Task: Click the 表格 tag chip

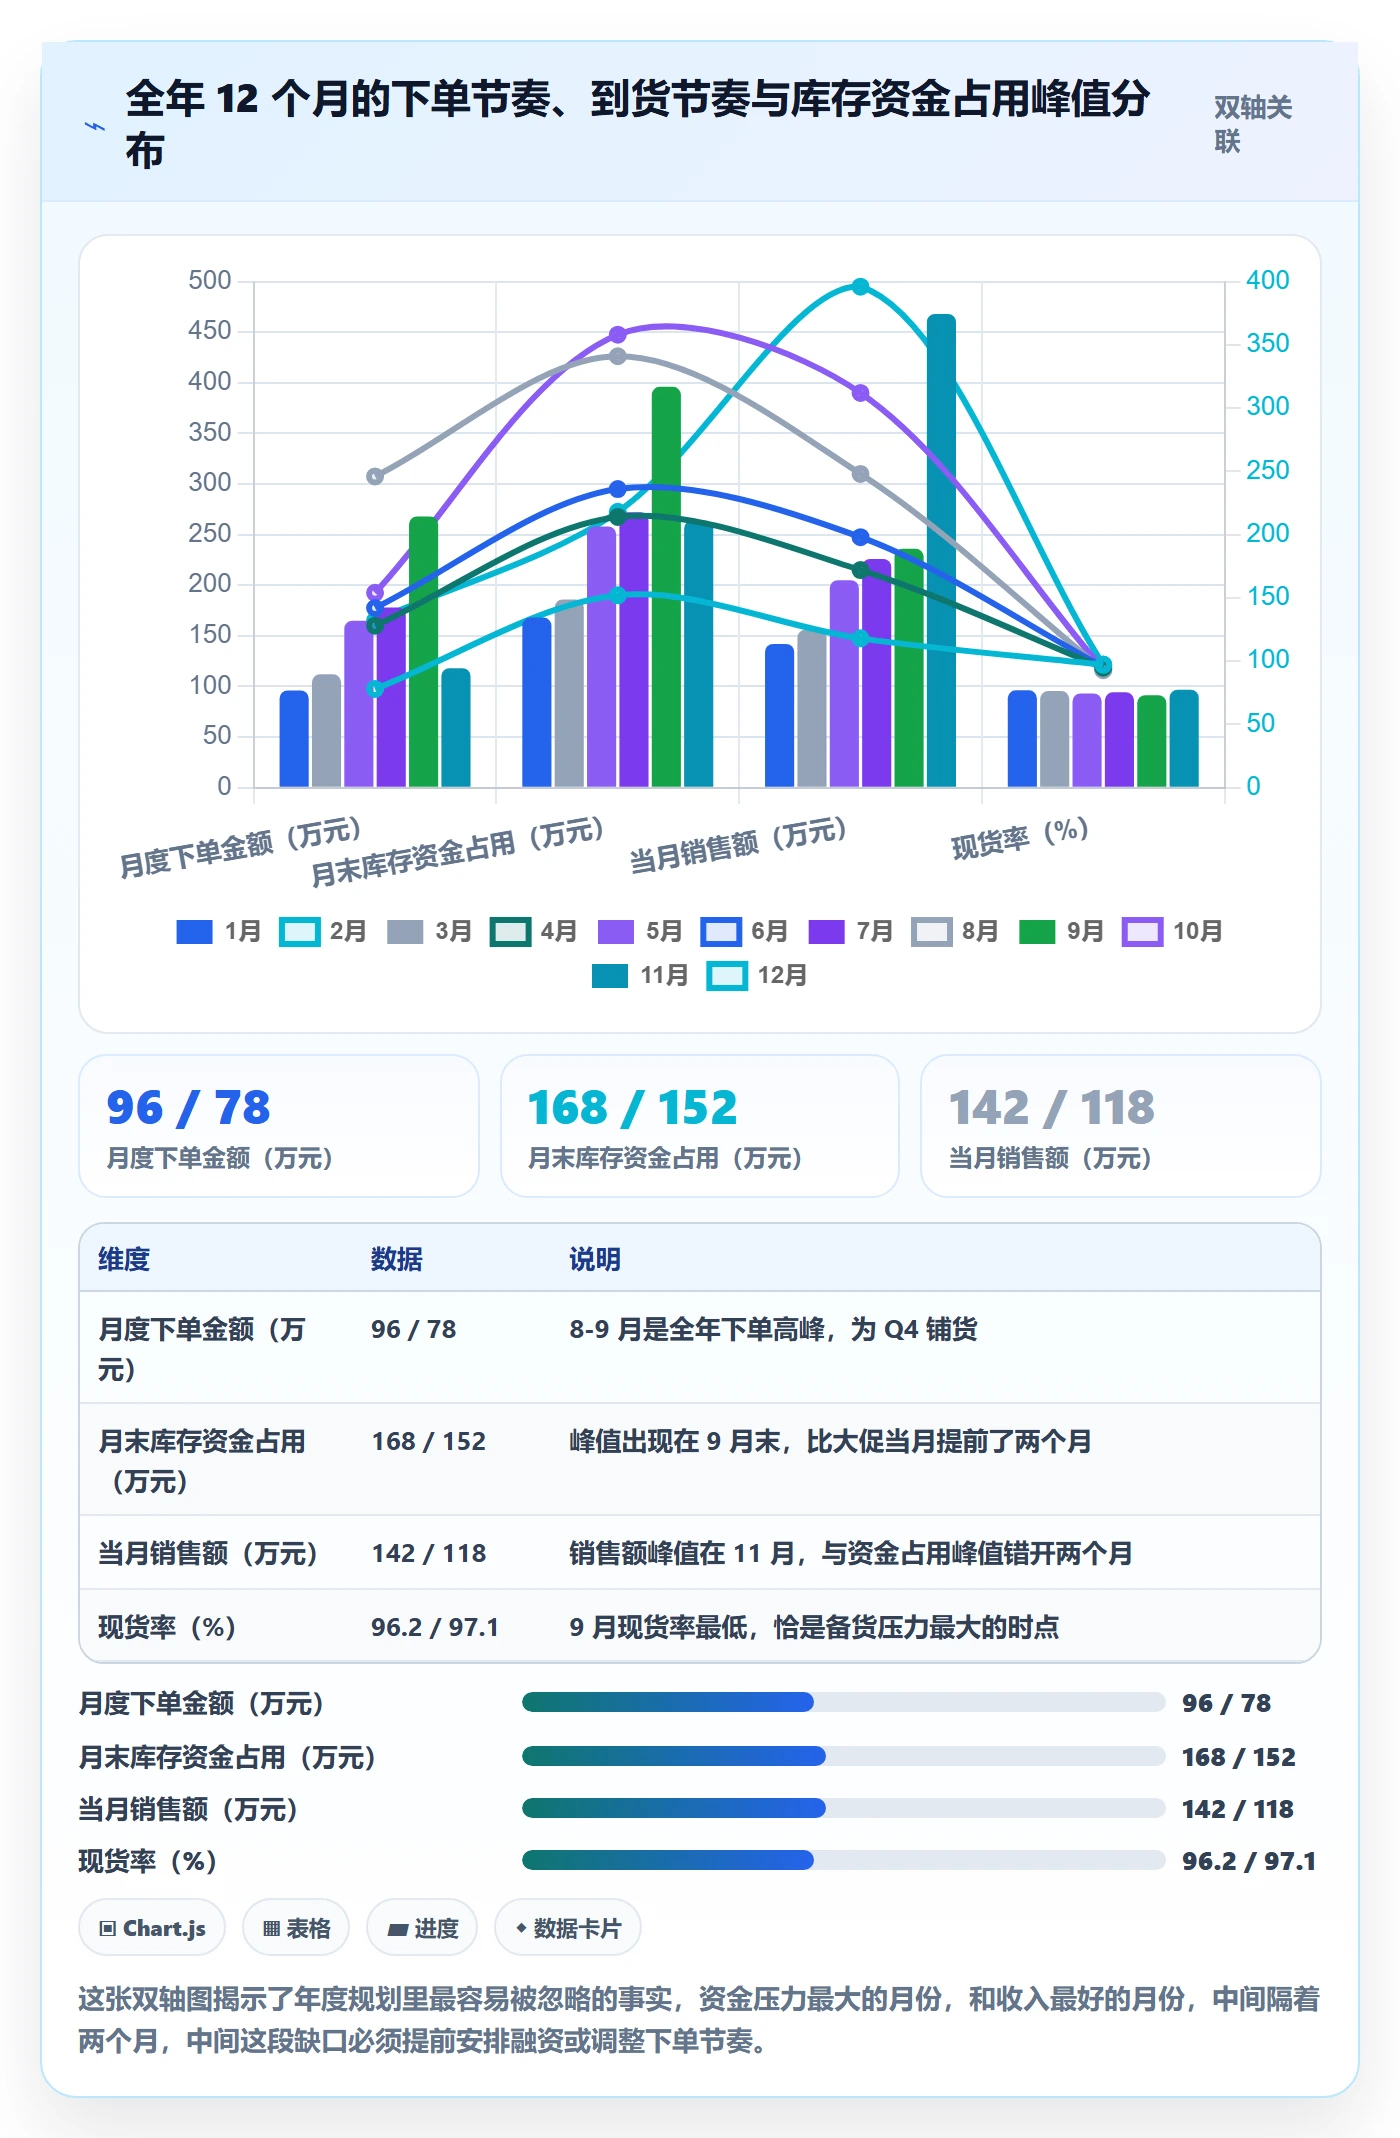Action: point(296,1928)
